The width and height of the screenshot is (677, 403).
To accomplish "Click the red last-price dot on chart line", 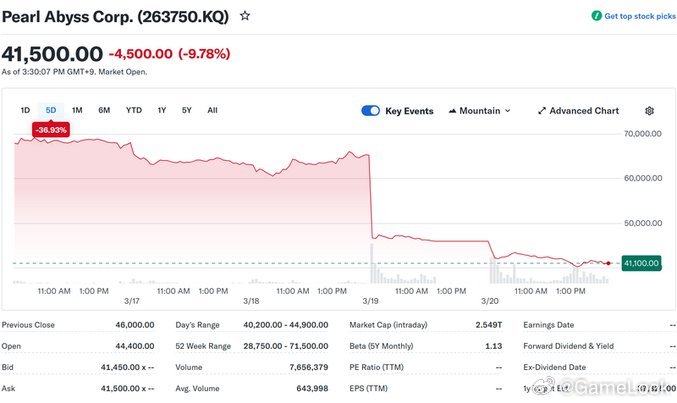I will tap(608, 263).
